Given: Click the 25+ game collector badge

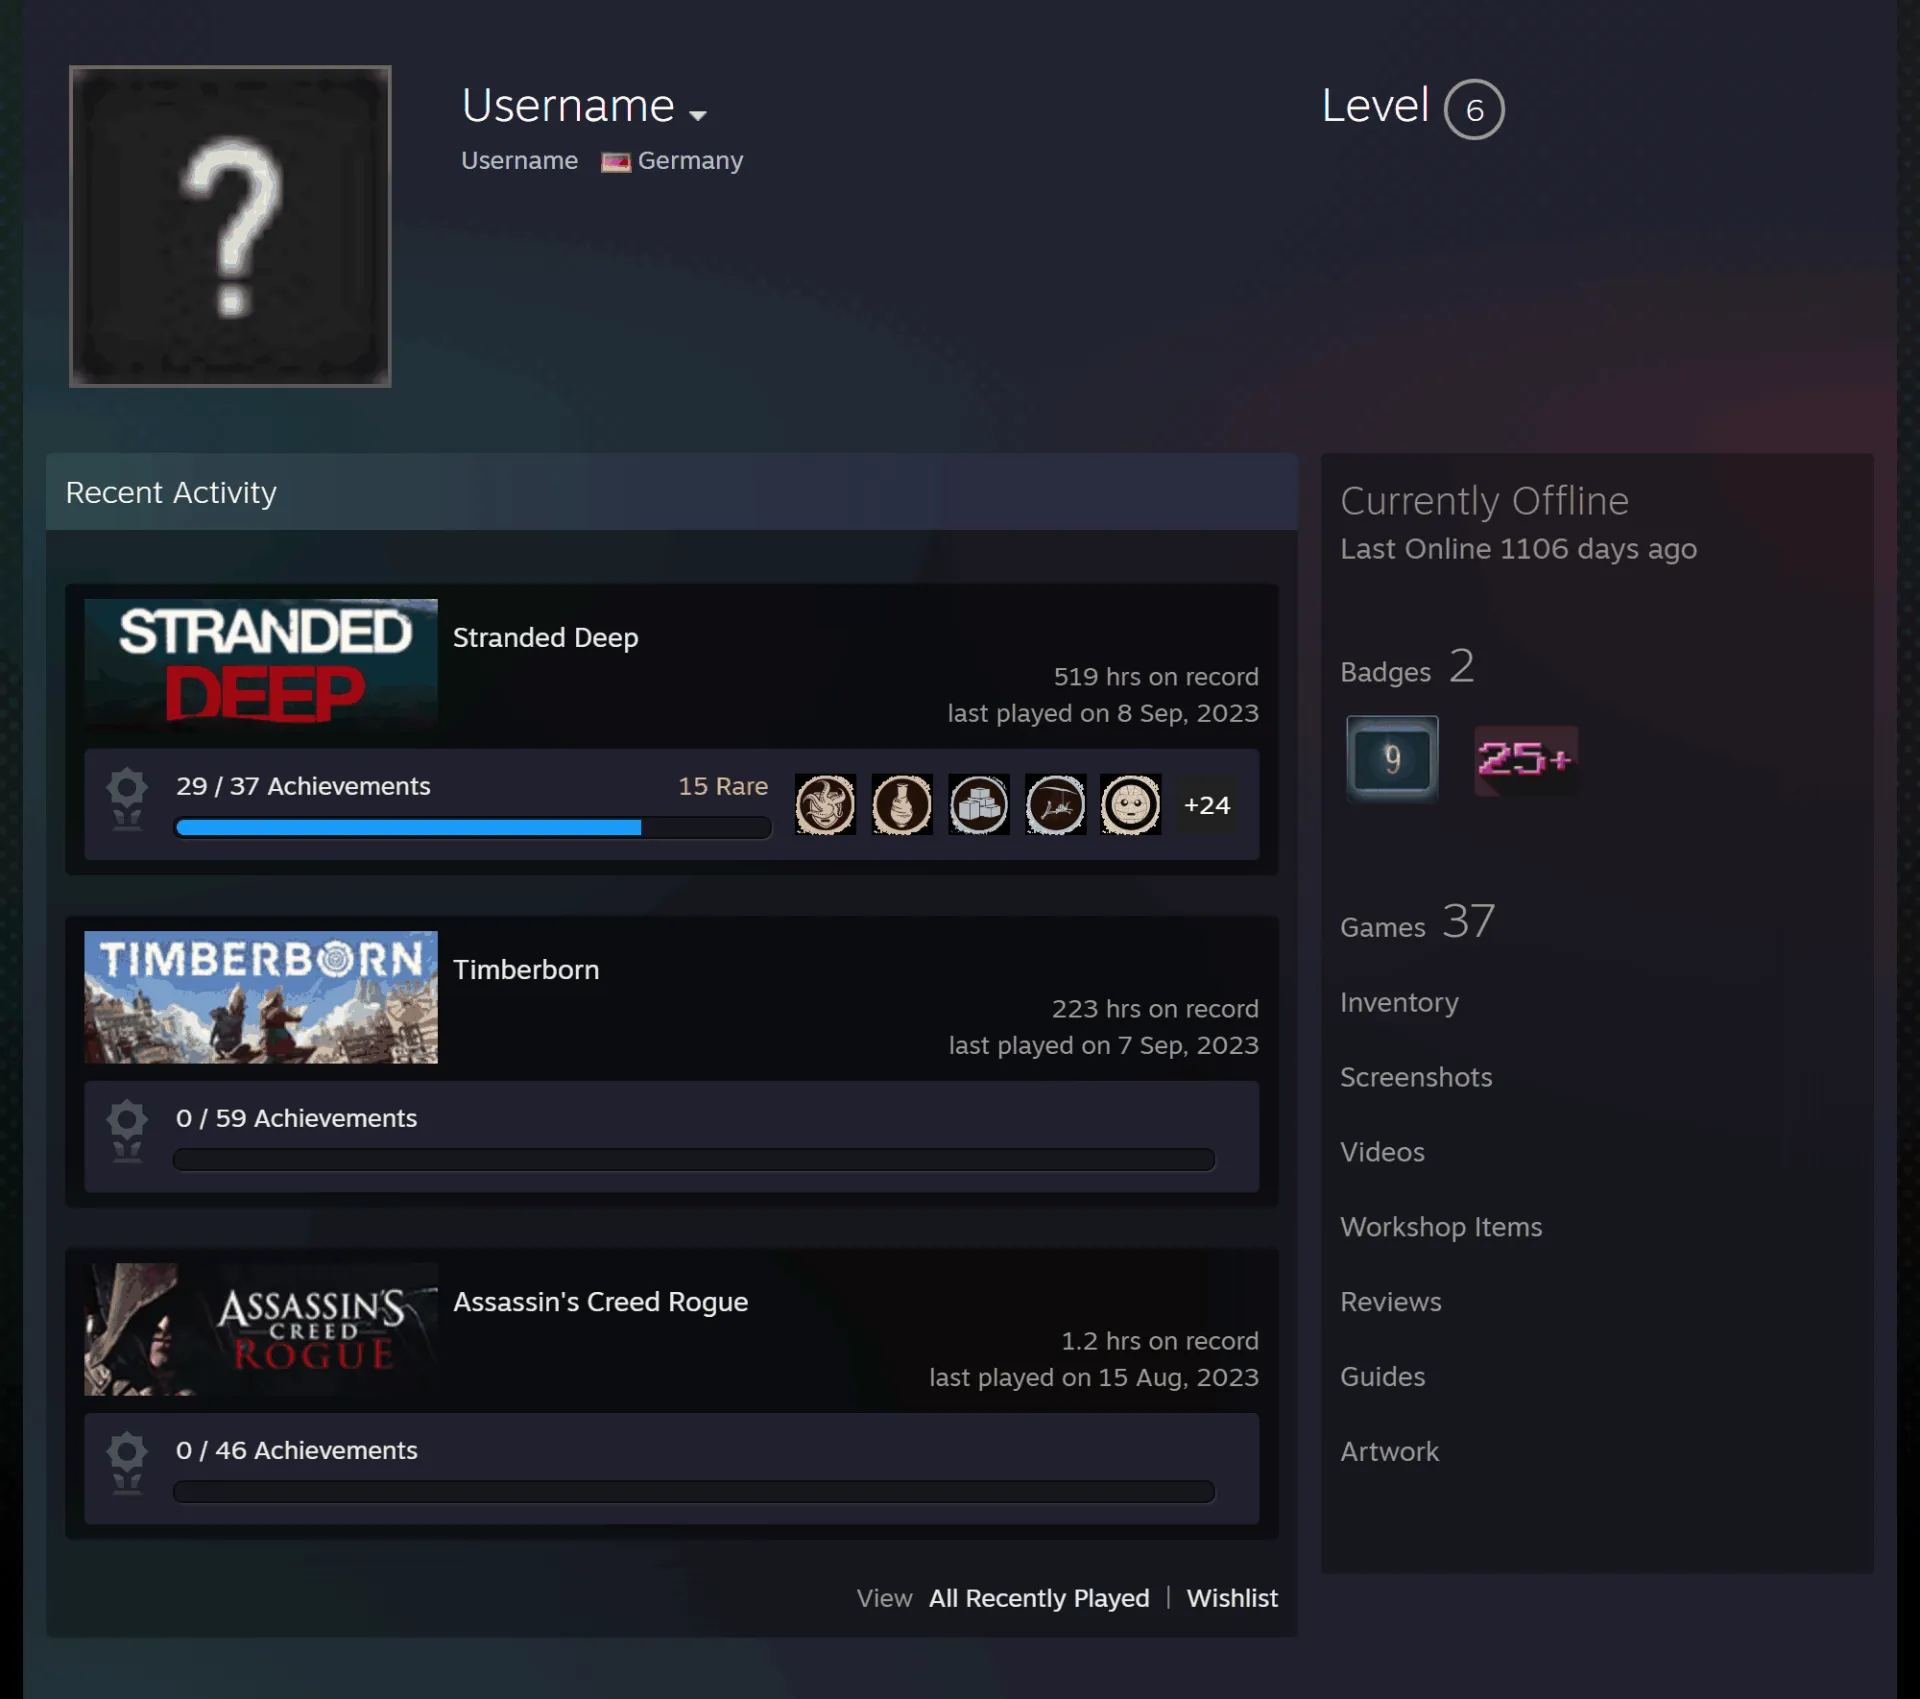Looking at the screenshot, I should tap(1526, 759).
